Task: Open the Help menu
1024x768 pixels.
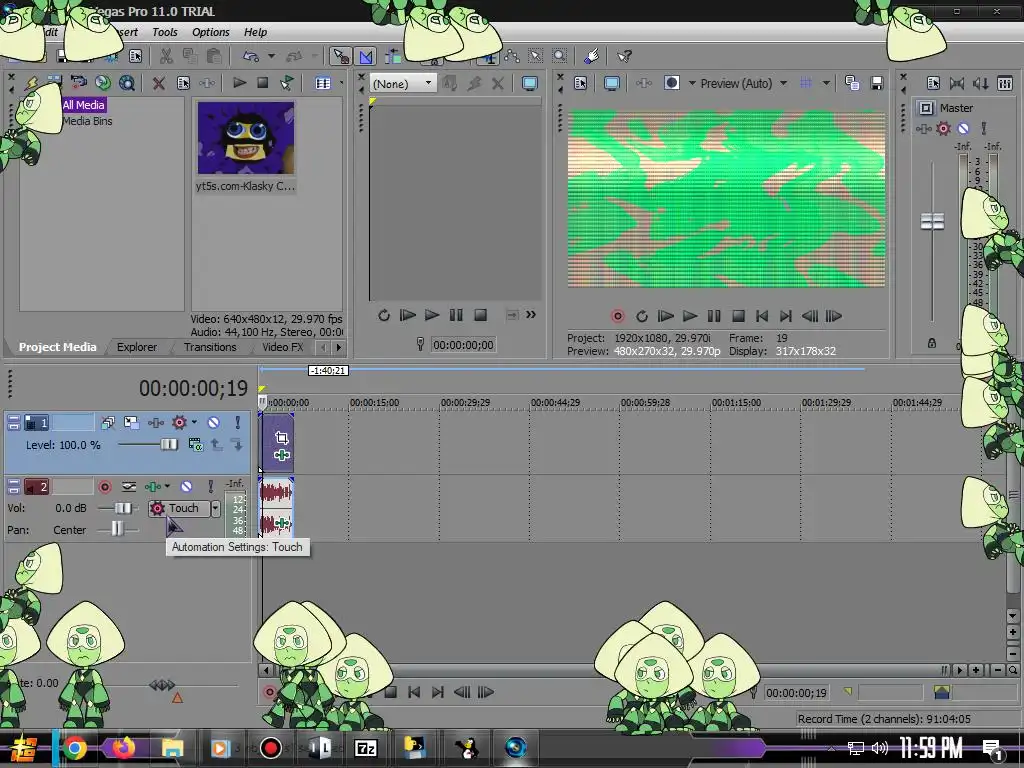Action: [255, 32]
